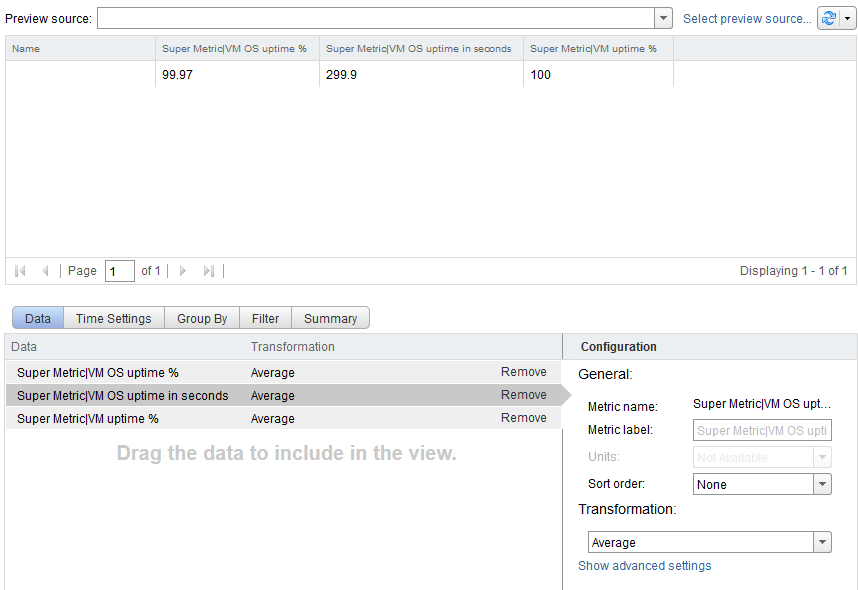Image resolution: width=858 pixels, height=590 pixels.
Task: Go to first page of results
Action: [x=20, y=271]
